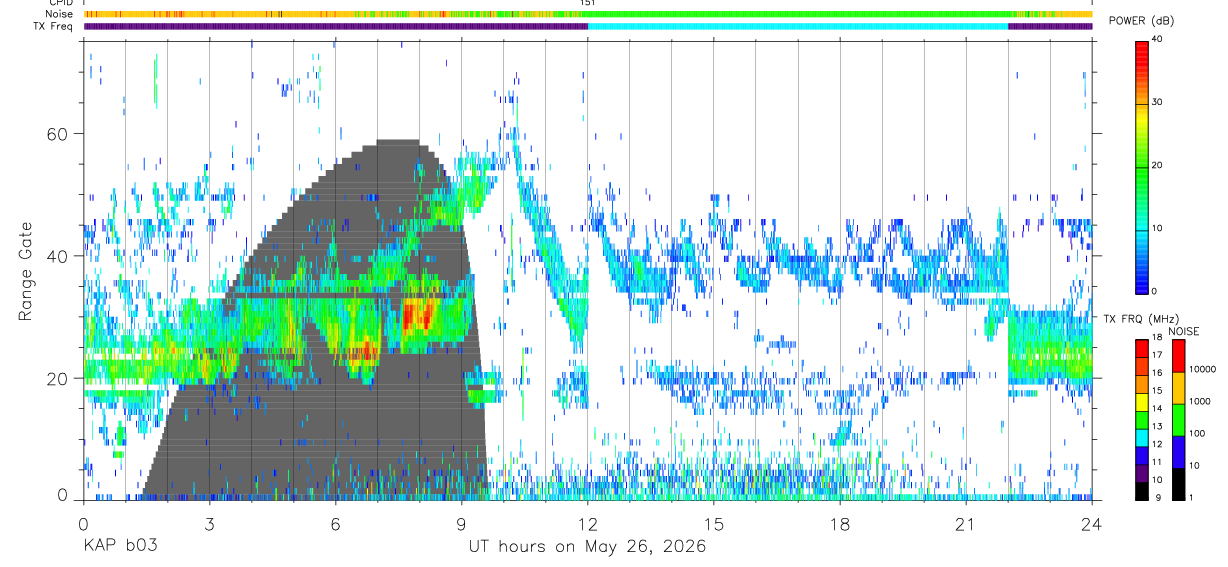
Task: Click the x-axis tick label 24
Action: pos(1092,524)
